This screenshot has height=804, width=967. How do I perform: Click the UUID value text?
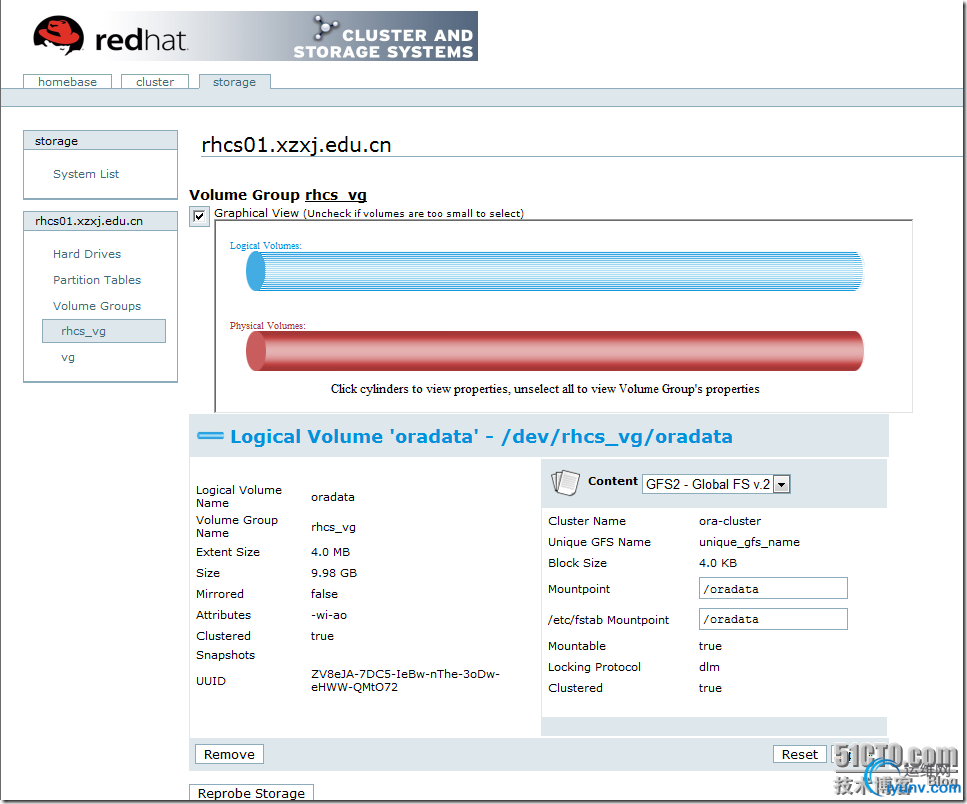point(405,681)
